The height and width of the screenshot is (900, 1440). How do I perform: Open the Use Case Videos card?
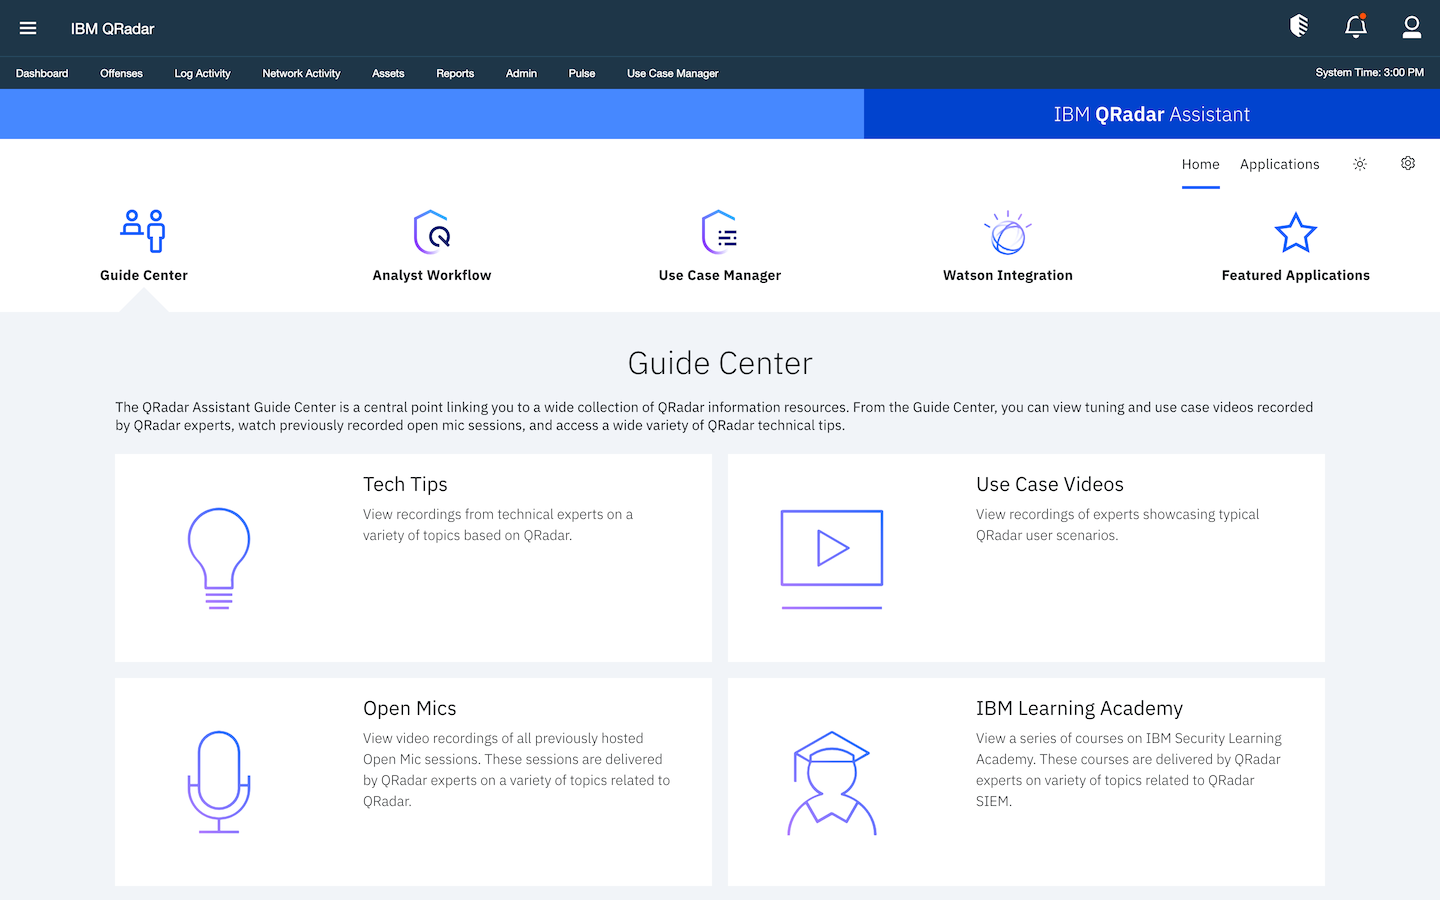point(1026,557)
